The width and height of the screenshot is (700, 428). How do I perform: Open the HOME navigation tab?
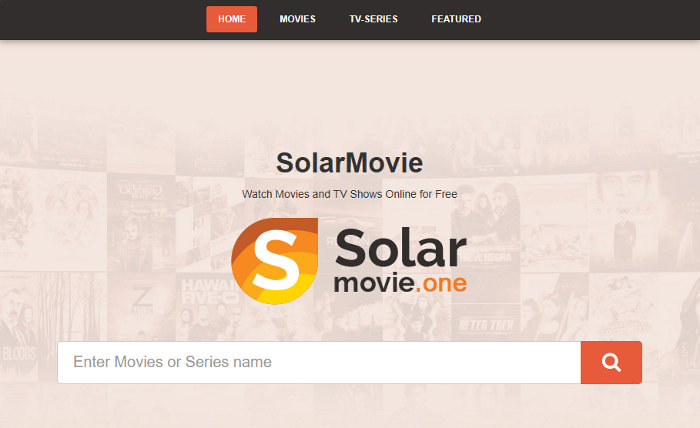click(x=231, y=19)
